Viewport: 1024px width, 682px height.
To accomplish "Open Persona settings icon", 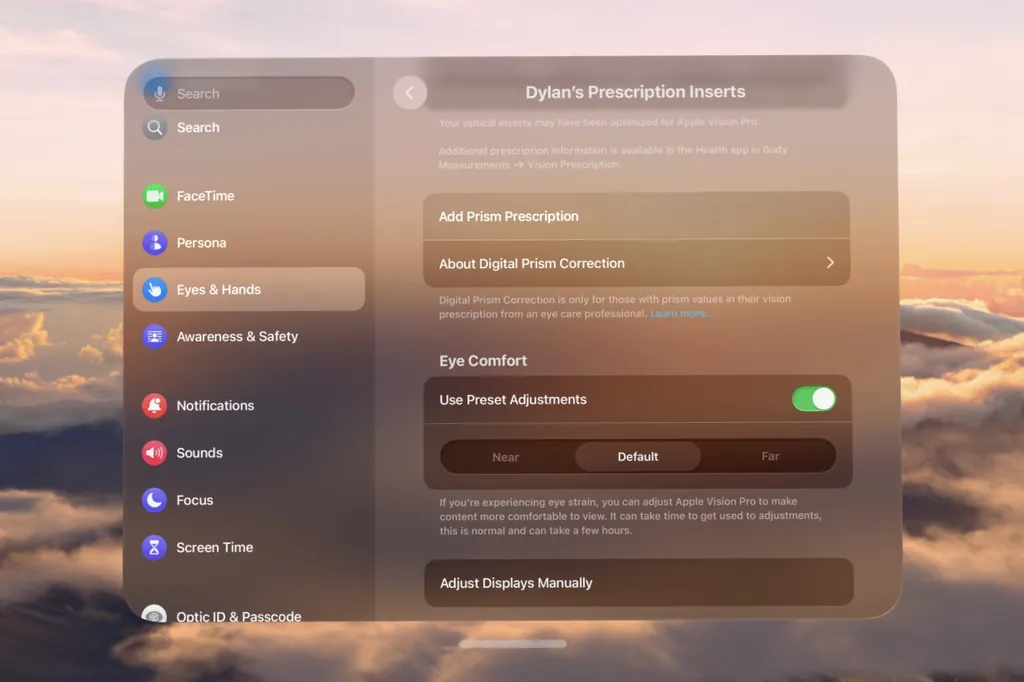I will point(154,243).
